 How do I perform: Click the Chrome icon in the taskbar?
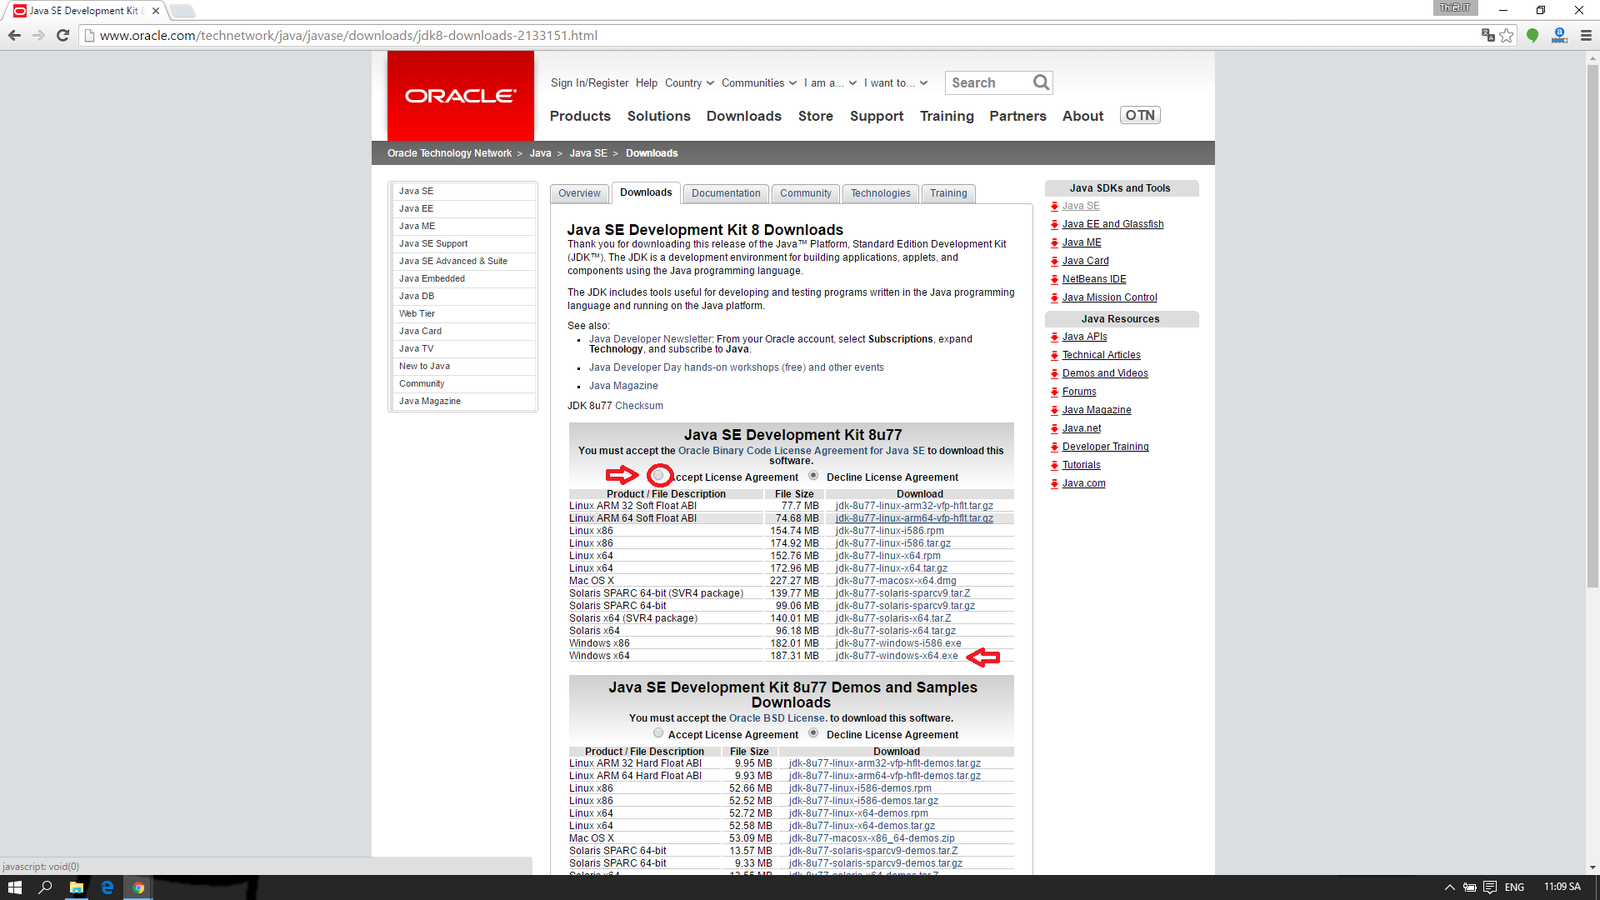[x=138, y=887]
